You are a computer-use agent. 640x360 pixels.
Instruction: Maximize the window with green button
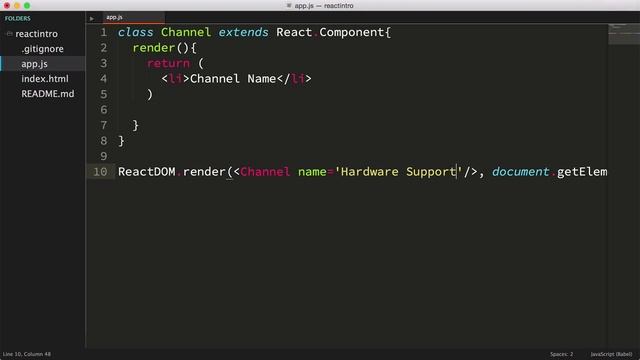coord(27,6)
